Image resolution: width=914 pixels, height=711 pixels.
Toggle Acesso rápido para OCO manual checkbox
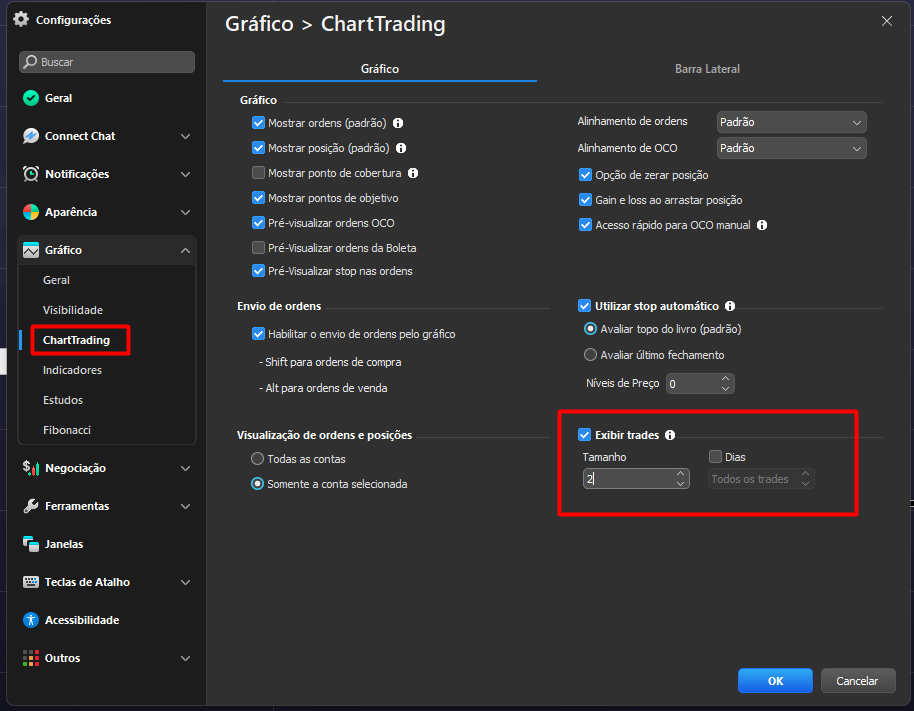coord(585,225)
